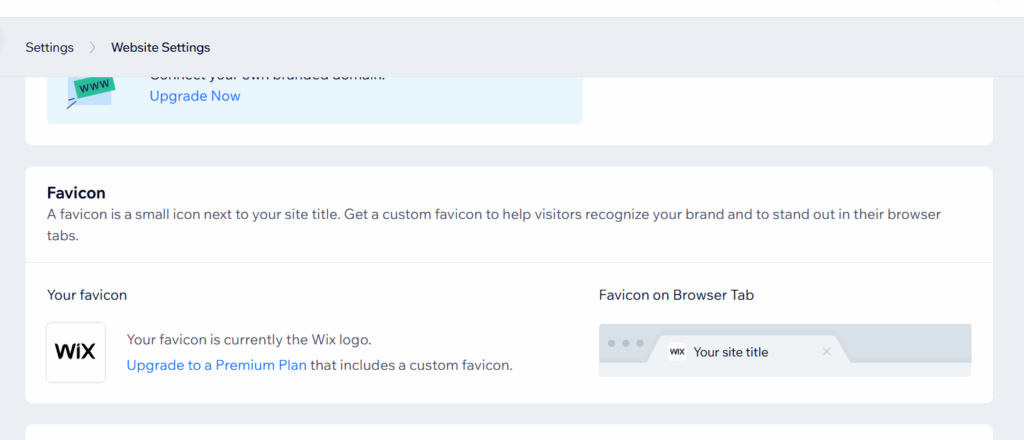This screenshot has width=1024, height=440.
Task: Click the Wix logo favicon thumbnail
Action: (x=76, y=352)
